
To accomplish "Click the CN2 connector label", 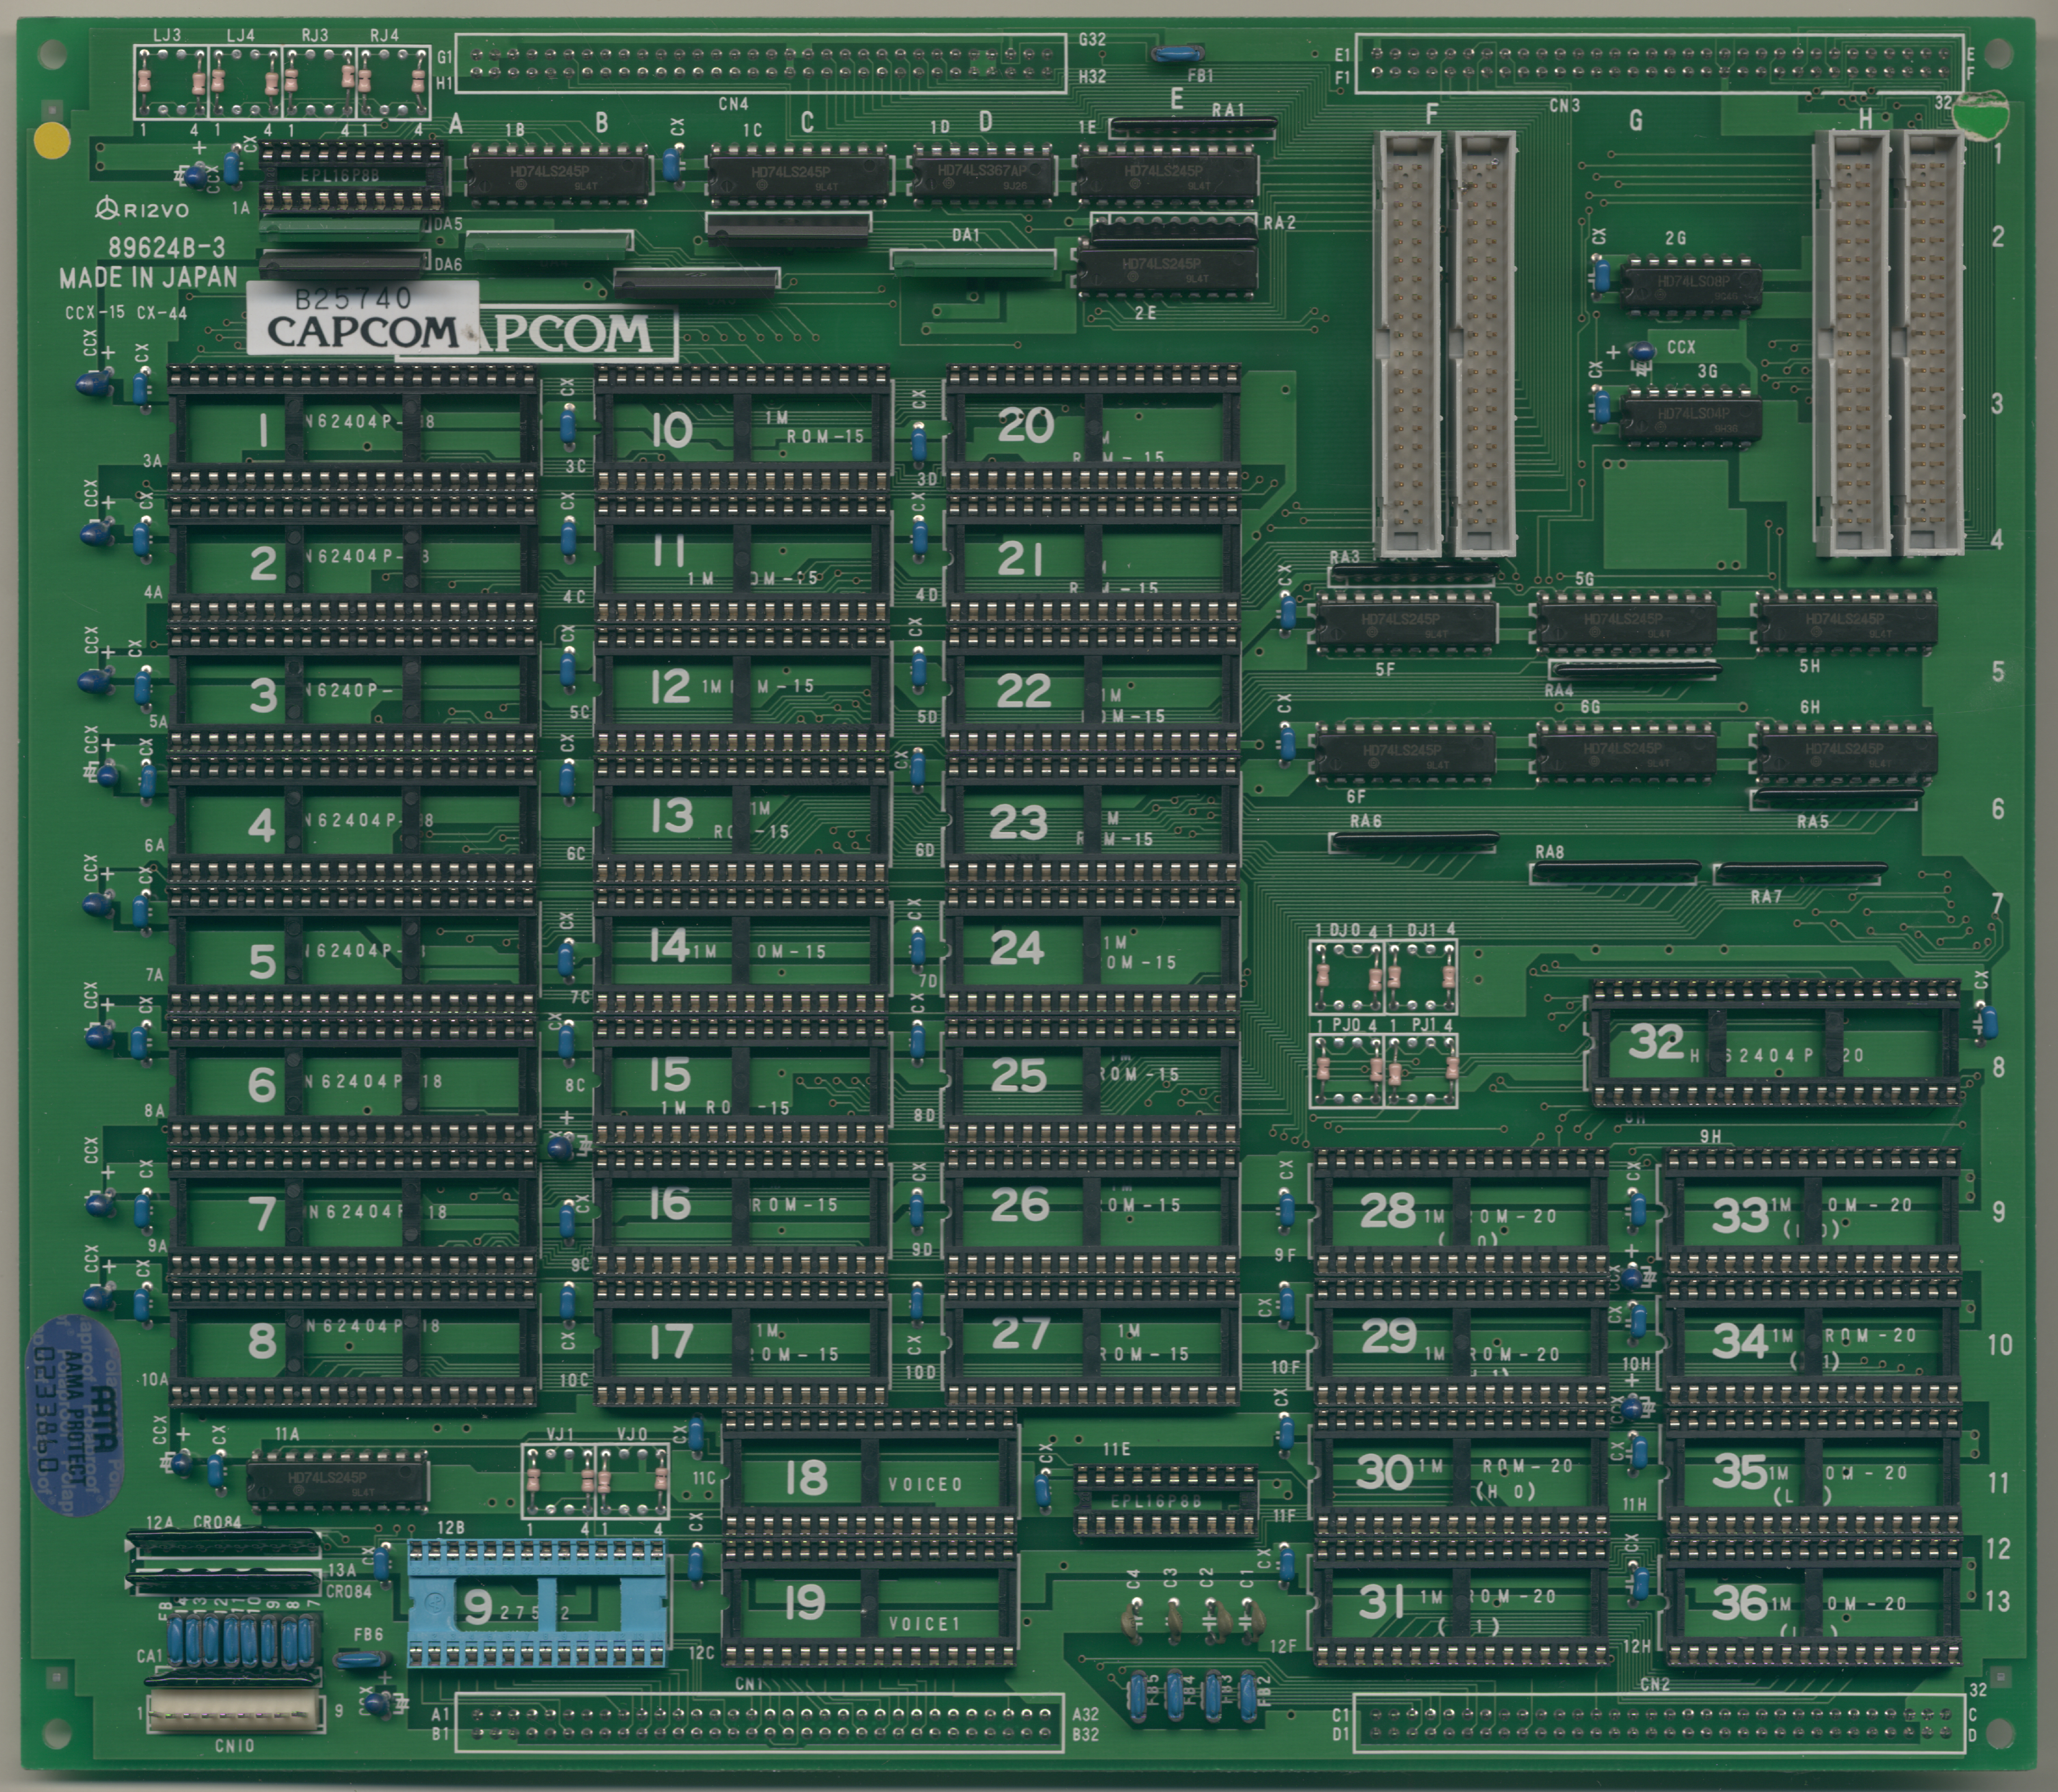I will [1656, 1685].
